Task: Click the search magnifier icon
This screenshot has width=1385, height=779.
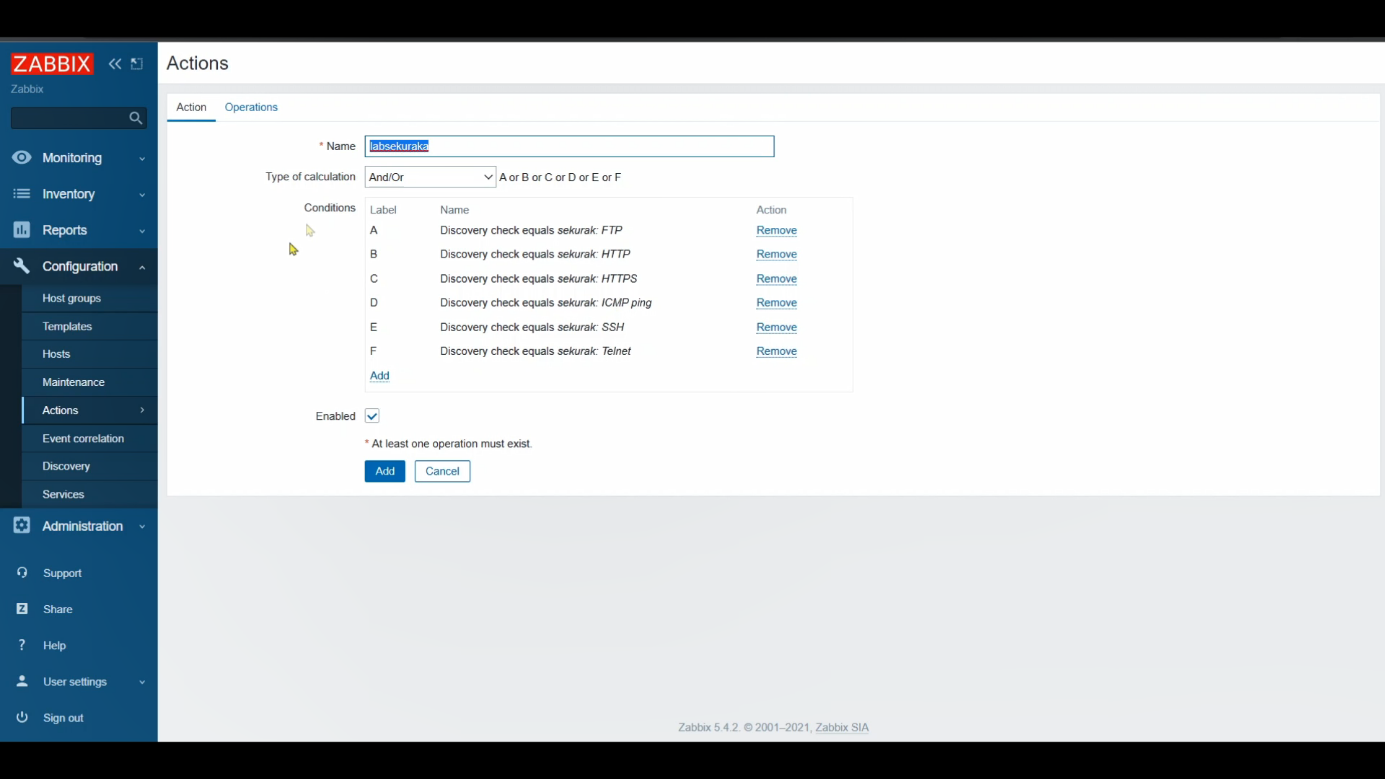Action: (136, 118)
